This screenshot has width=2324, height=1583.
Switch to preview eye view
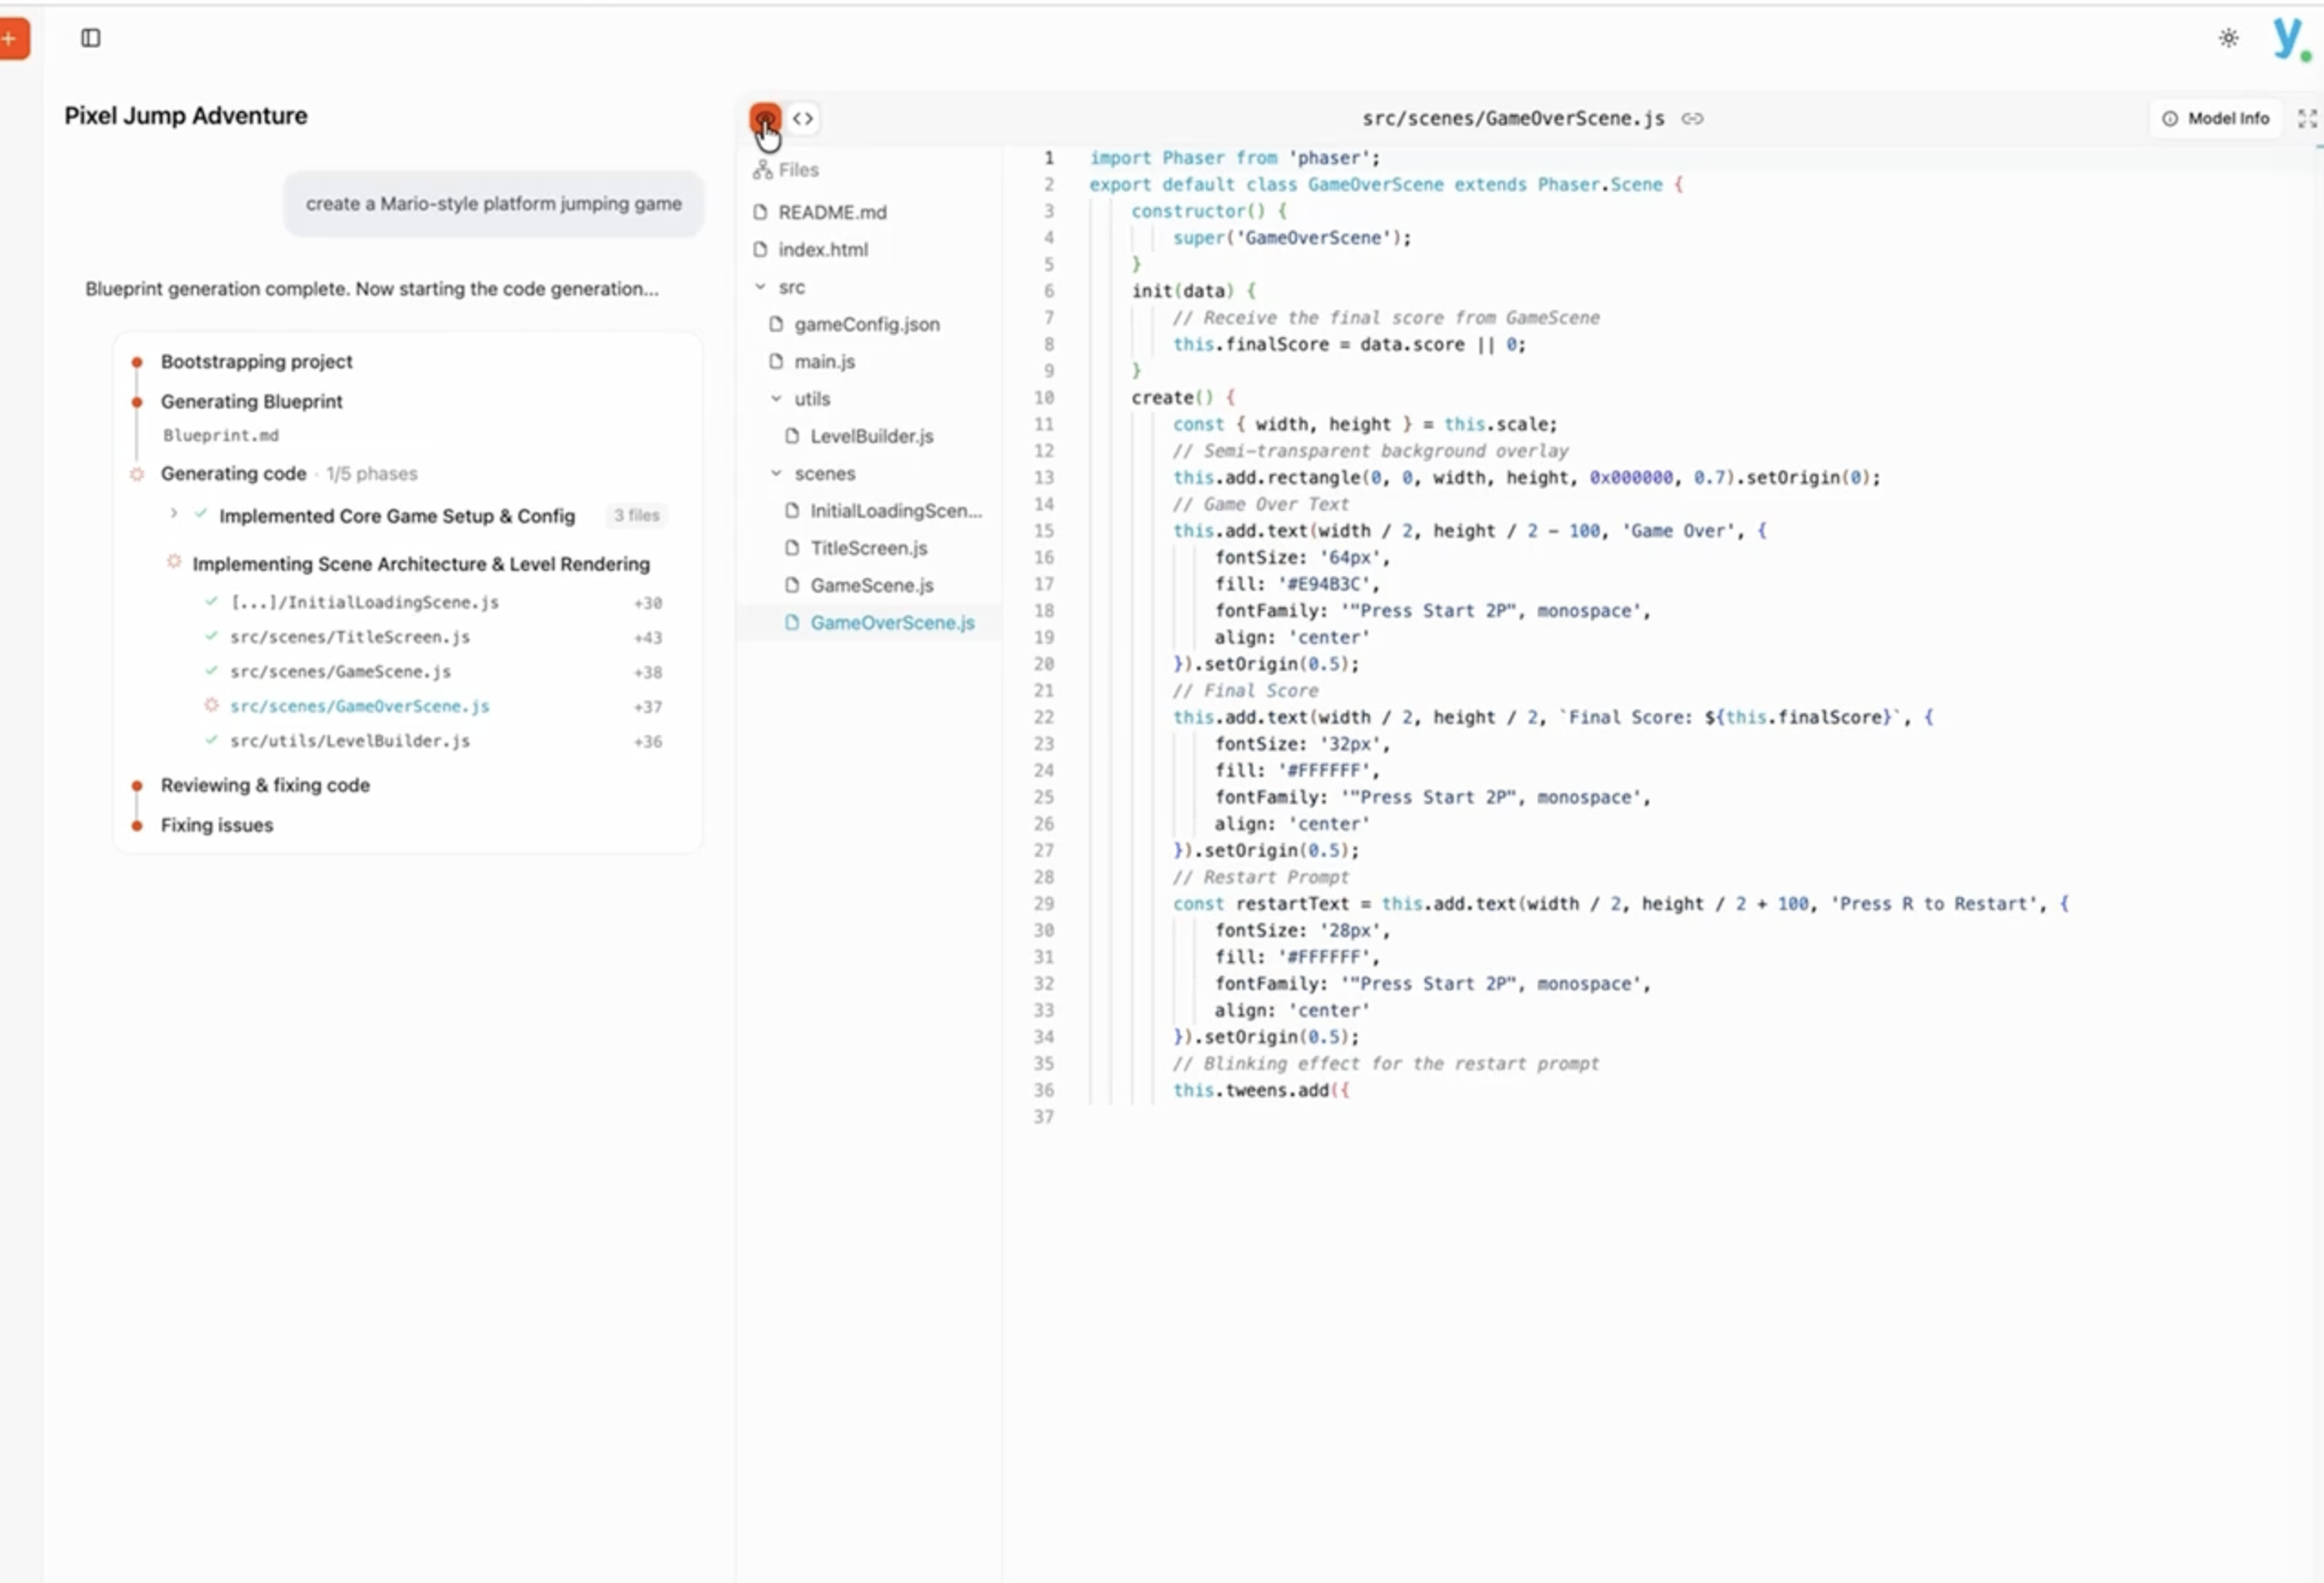click(765, 119)
